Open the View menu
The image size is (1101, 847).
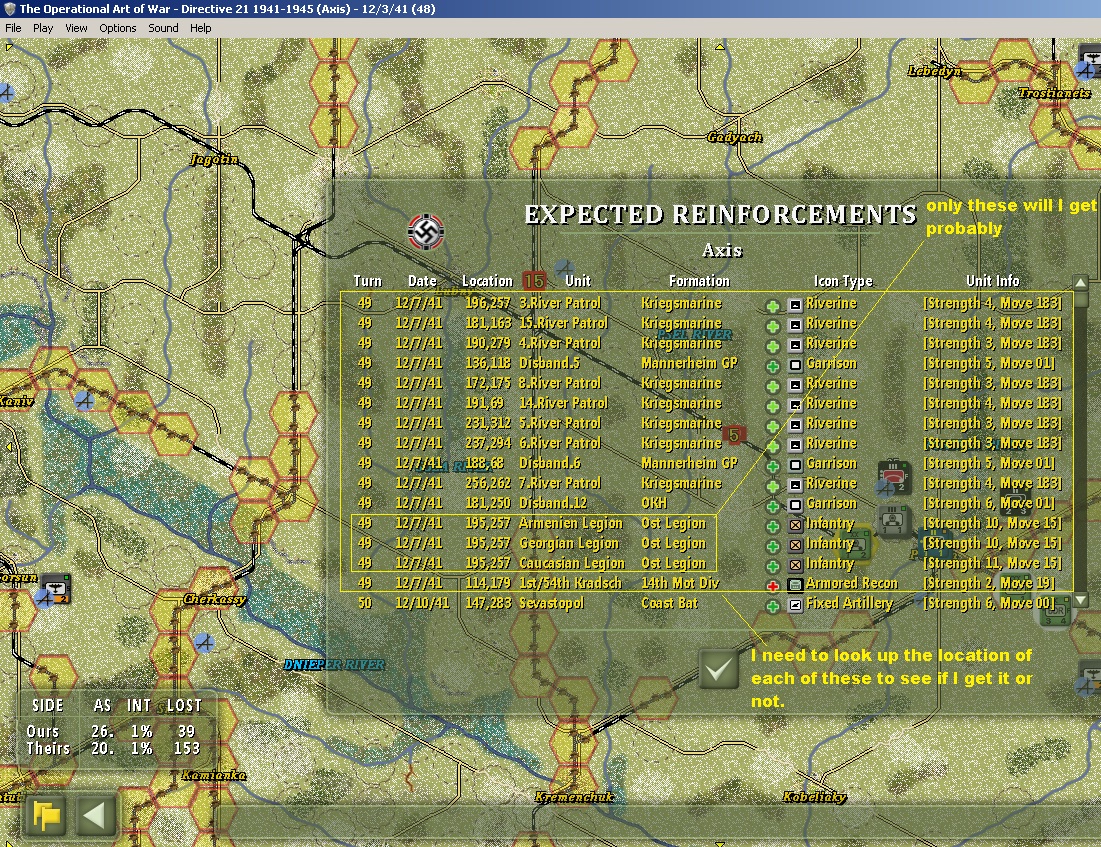76,28
